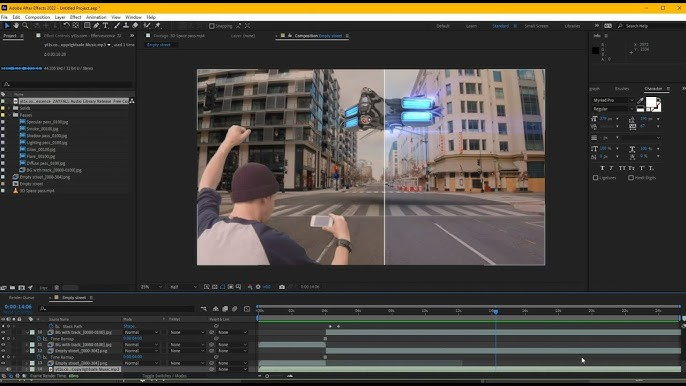The width and height of the screenshot is (686, 386).
Task: Select the Horizontal Type tool
Action: tap(105, 26)
